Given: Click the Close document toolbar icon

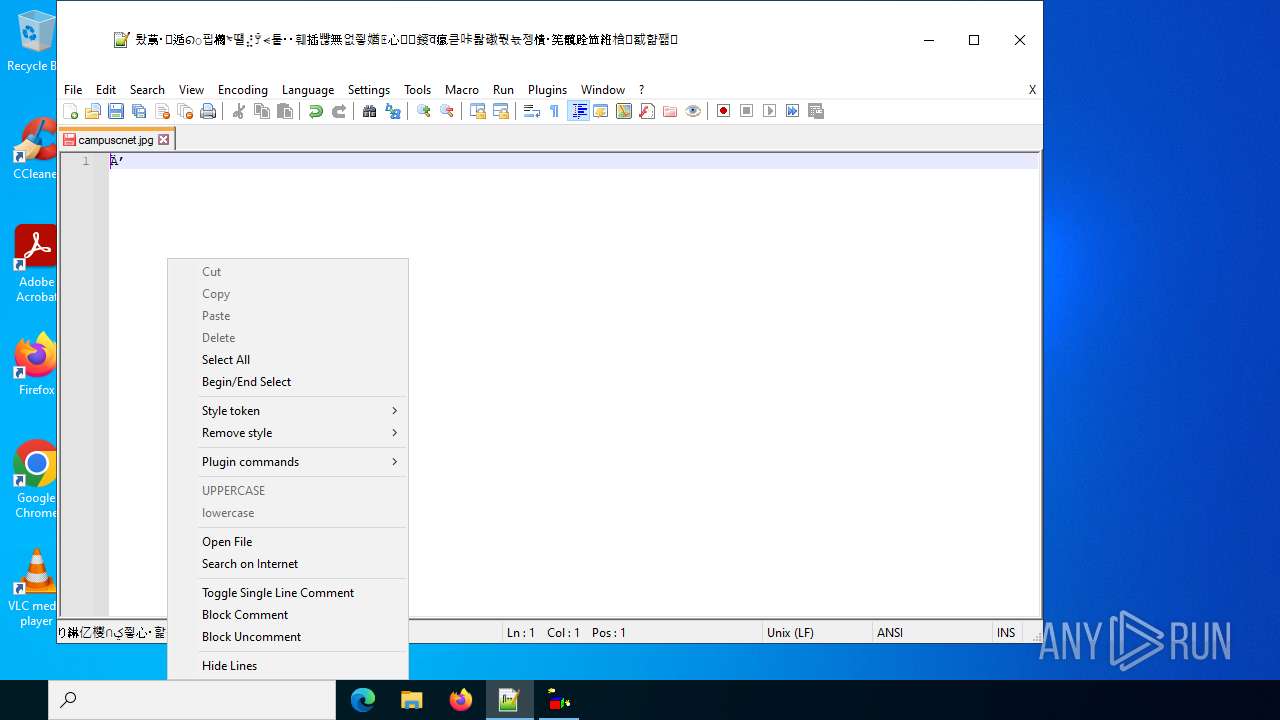Looking at the screenshot, I should tap(162, 111).
